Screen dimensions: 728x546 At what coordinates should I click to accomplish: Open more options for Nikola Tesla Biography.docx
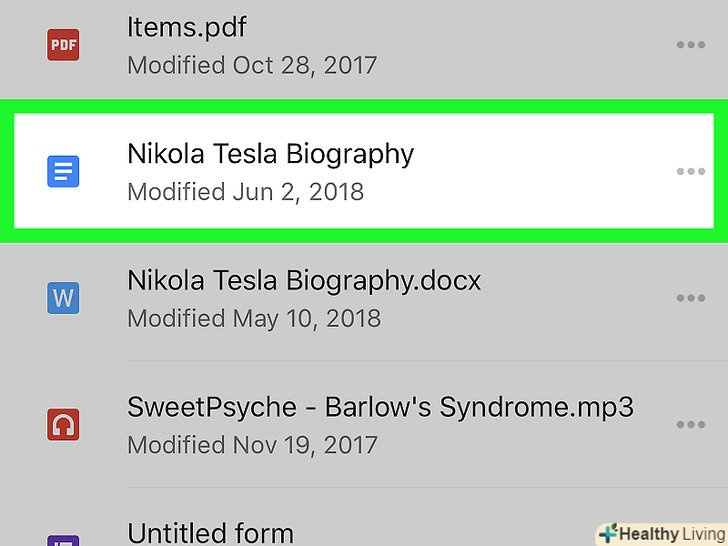[690, 298]
